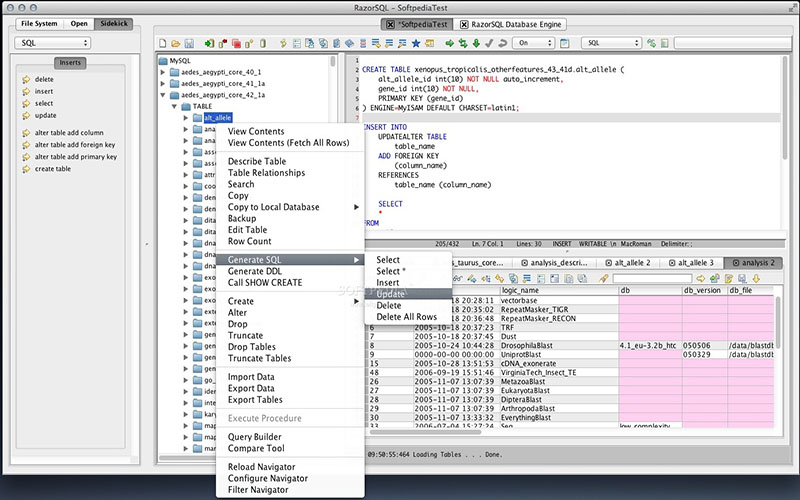Click the sidekick 'insert' link
Screen dimensions: 800x500
pos(44,91)
